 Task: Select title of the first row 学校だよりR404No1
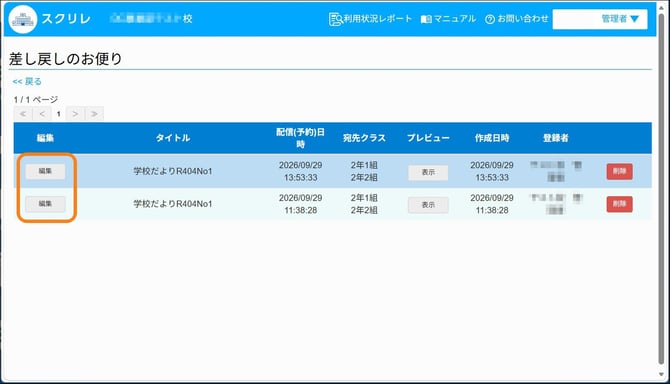[x=173, y=171]
